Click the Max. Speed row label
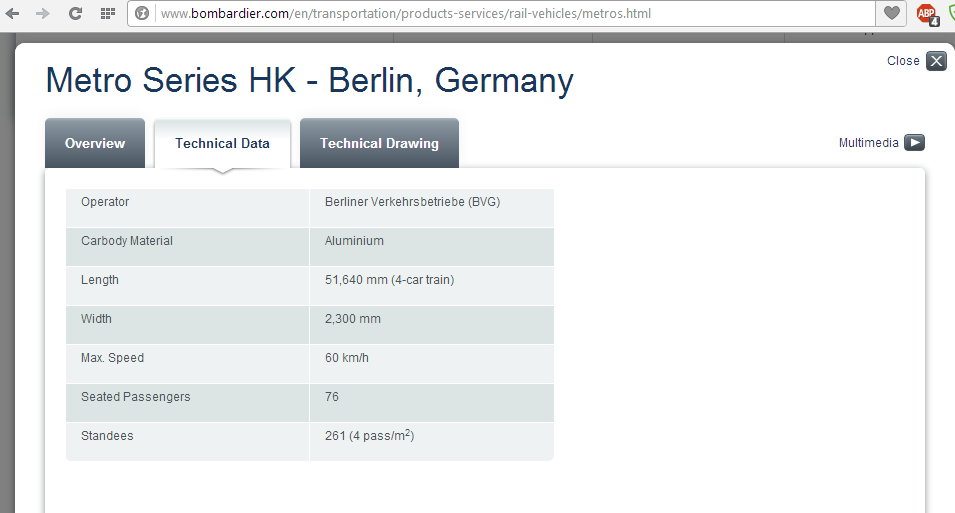 click(x=112, y=358)
